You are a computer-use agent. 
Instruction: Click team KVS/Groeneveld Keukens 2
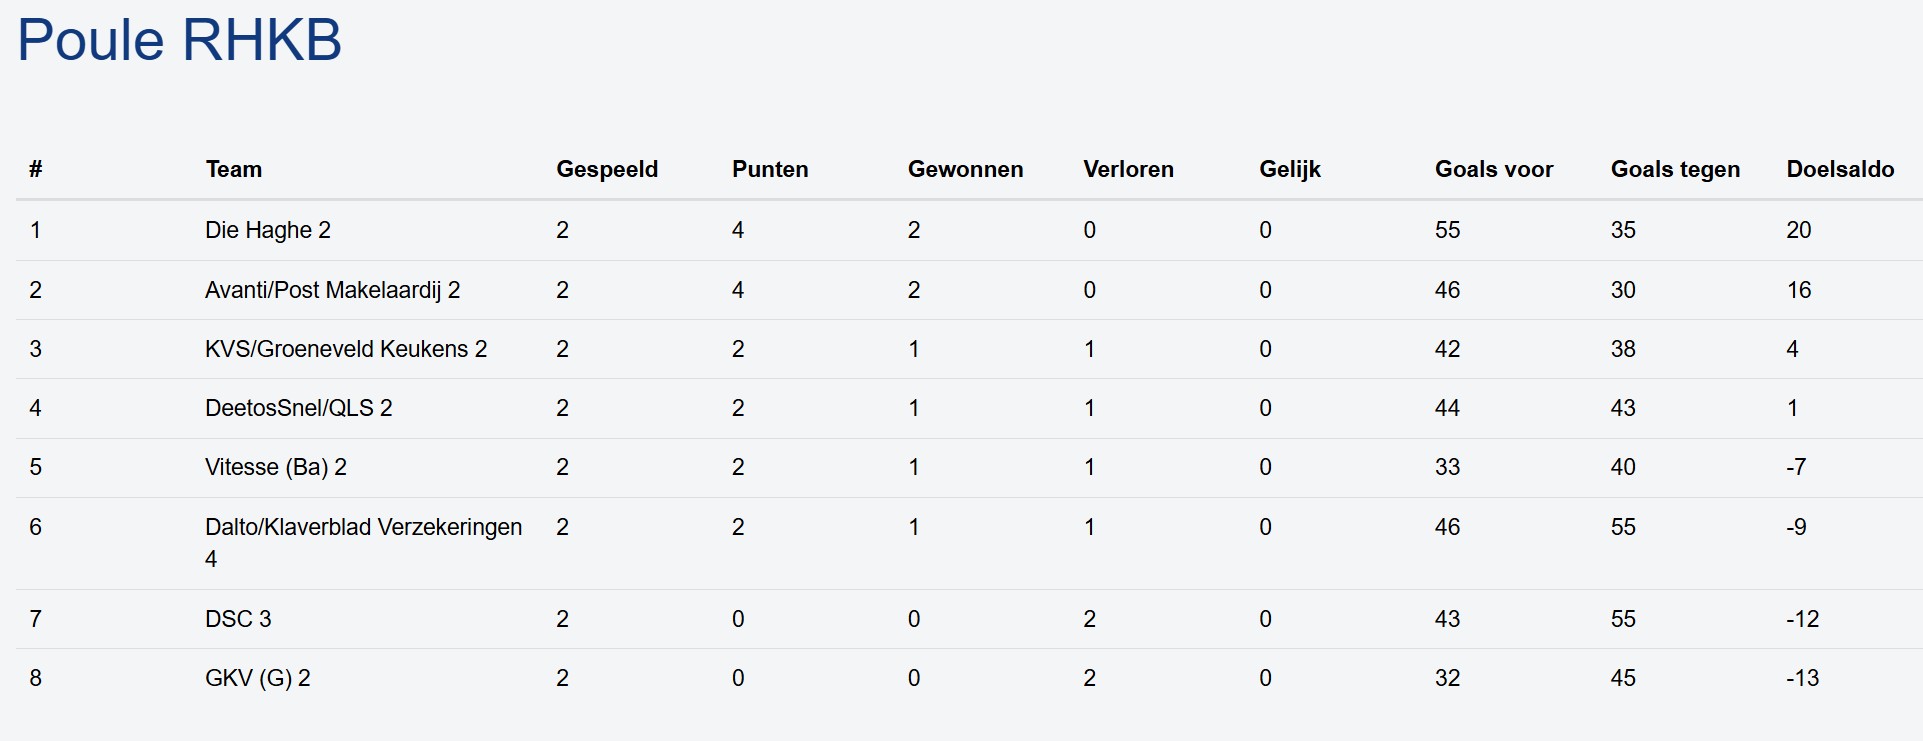tap(346, 349)
